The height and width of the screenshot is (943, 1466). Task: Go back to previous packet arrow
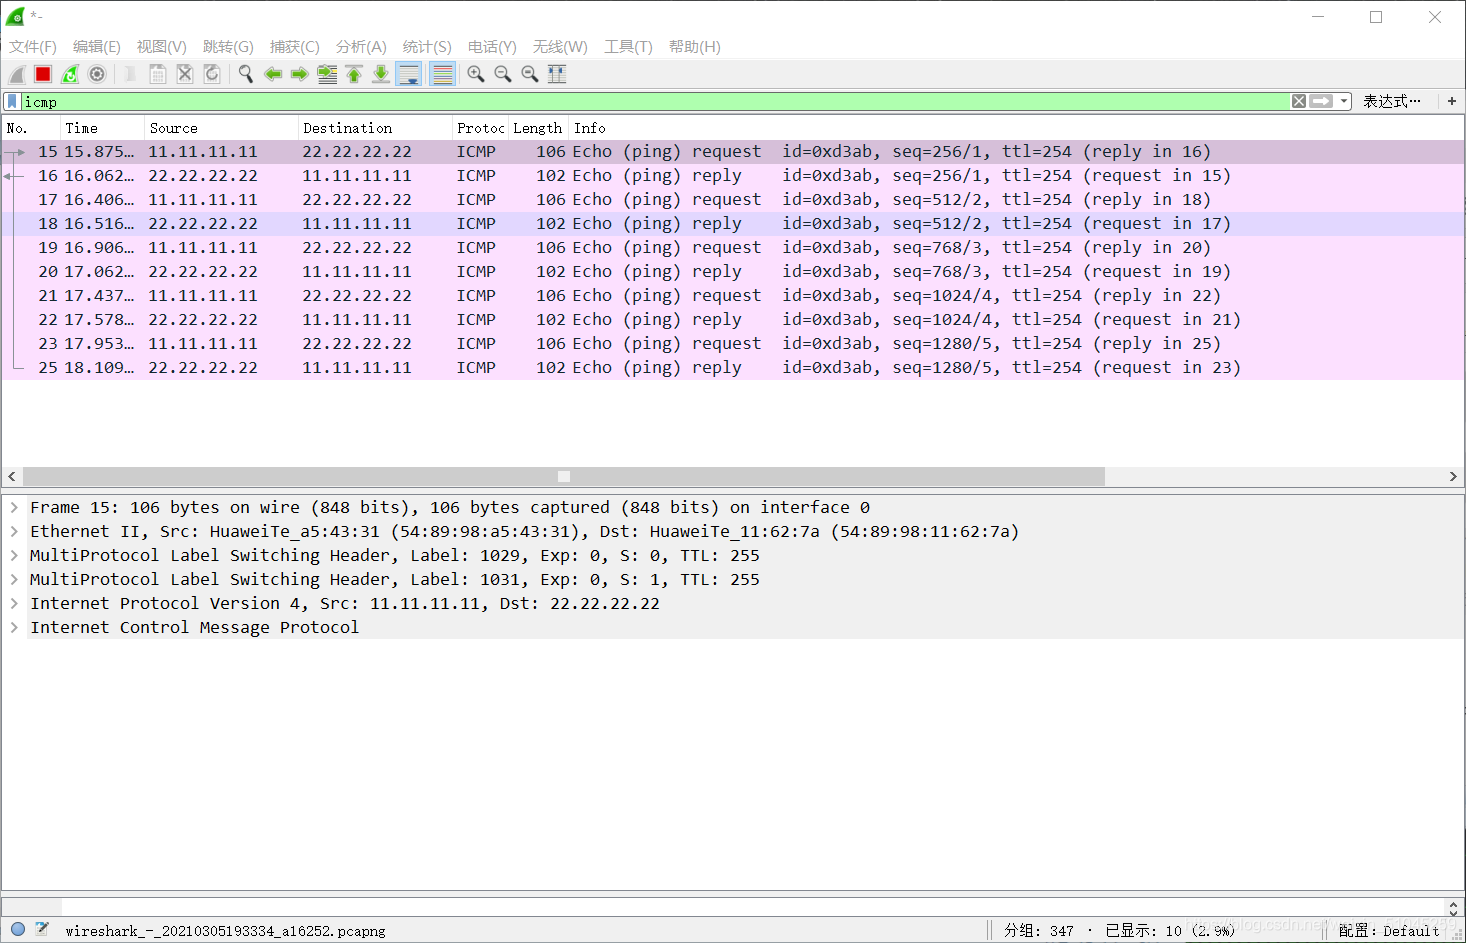tap(273, 74)
